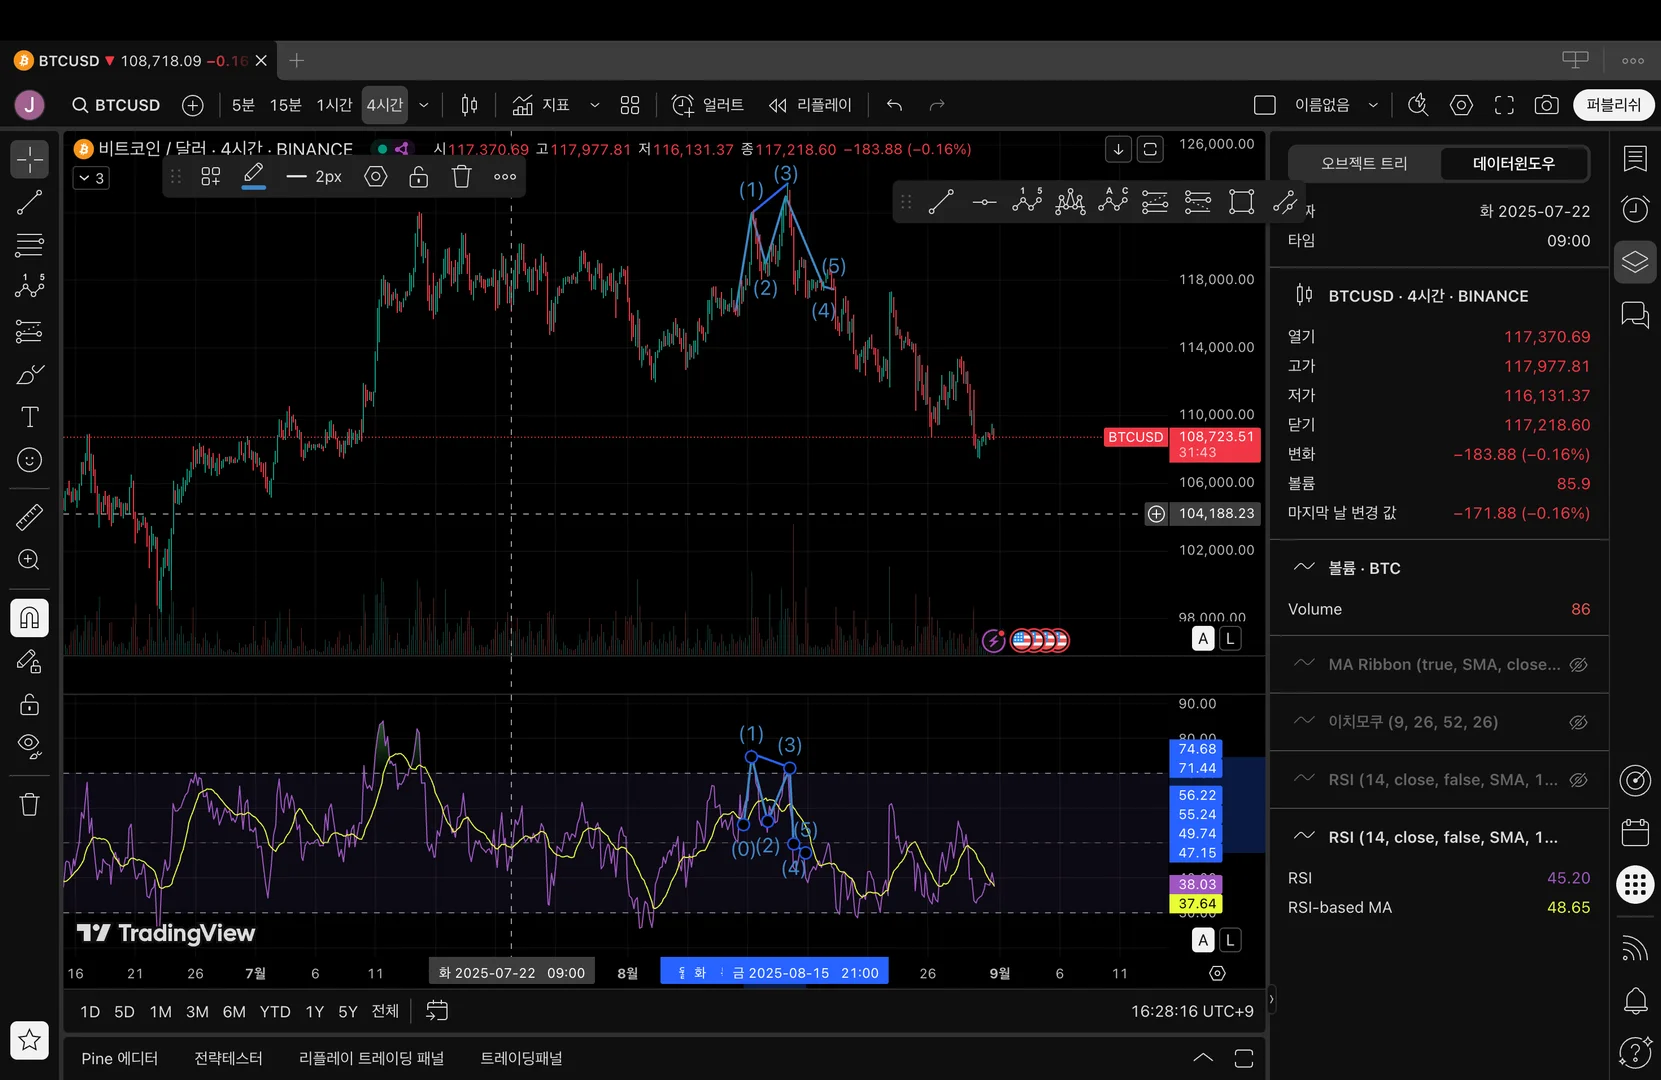Viewport: 1661px width, 1080px height.
Task: Select the text annotation tool
Action: [x=30, y=417]
